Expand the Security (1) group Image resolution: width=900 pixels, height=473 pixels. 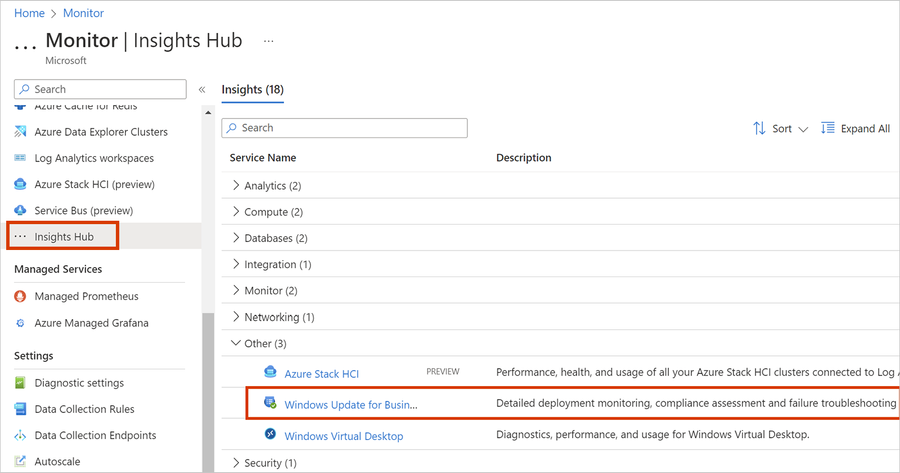click(x=235, y=462)
